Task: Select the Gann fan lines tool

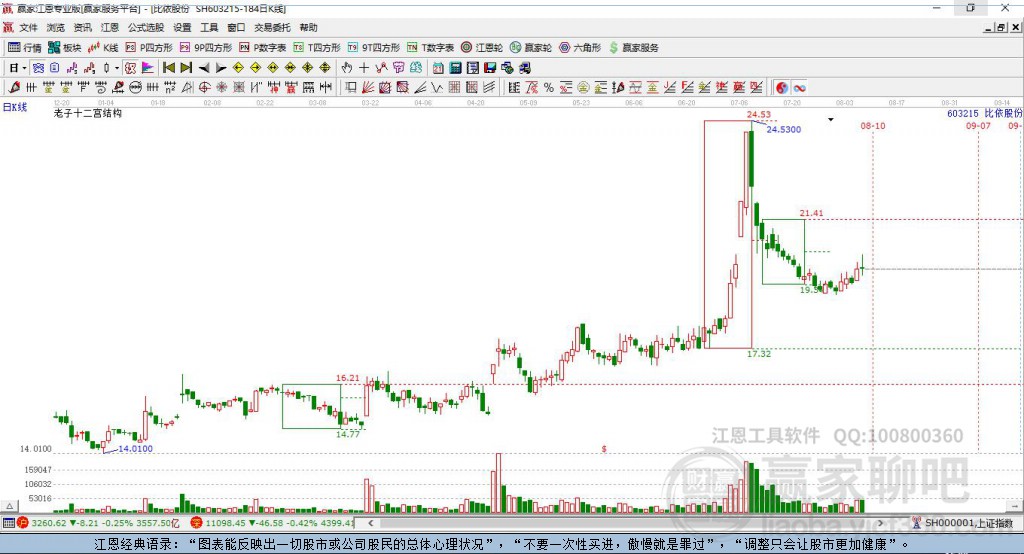Action: [368, 88]
